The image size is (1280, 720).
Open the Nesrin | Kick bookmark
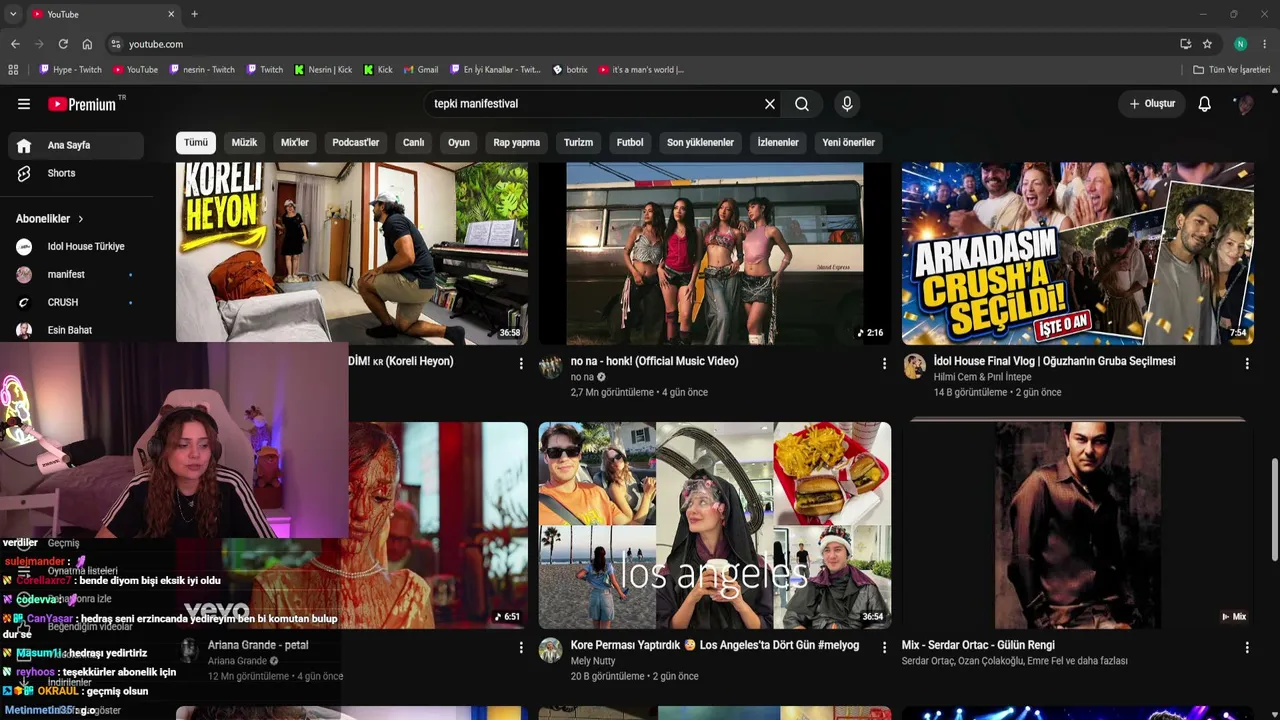click(323, 70)
